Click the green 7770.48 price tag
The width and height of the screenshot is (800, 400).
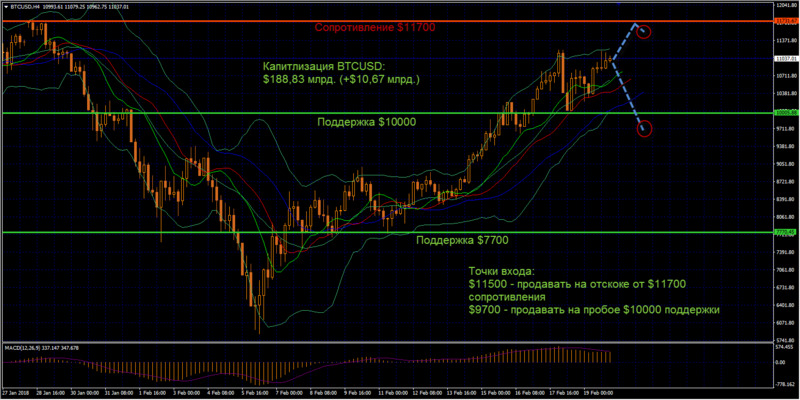pyautogui.click(x=786, y=232)
